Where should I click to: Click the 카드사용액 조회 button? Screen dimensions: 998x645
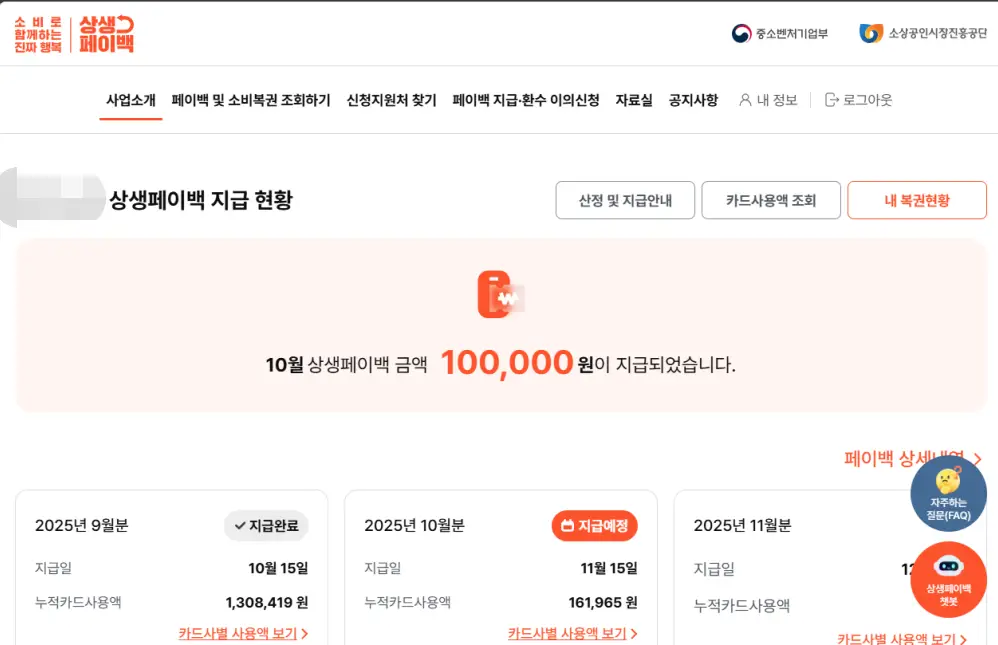point(771,200)
